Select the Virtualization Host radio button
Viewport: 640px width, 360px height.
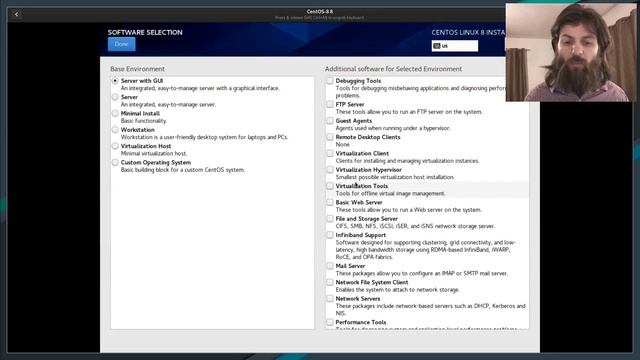click(x=115, y=146)
